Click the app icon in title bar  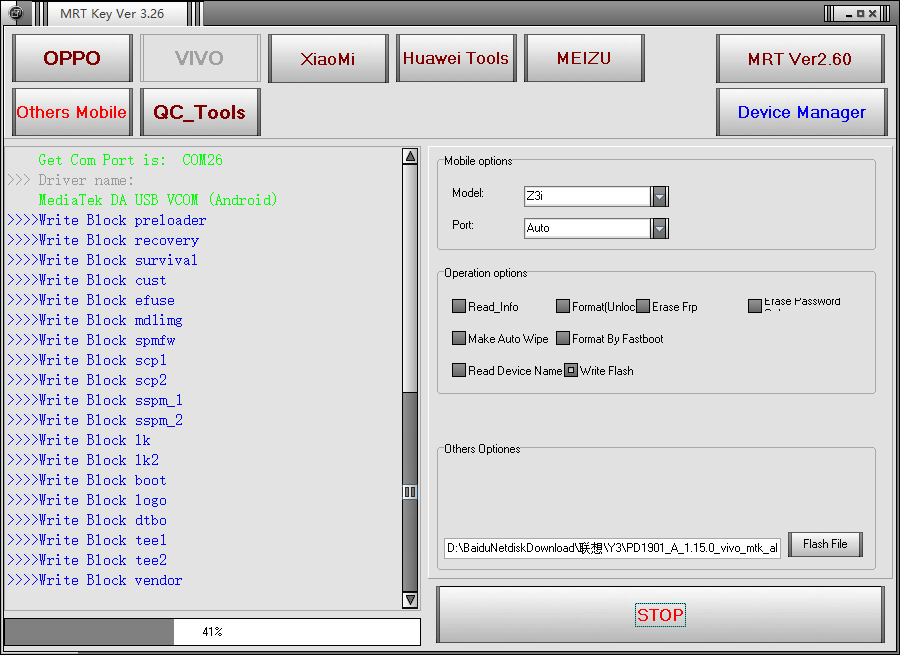click(x=15, y=13)
